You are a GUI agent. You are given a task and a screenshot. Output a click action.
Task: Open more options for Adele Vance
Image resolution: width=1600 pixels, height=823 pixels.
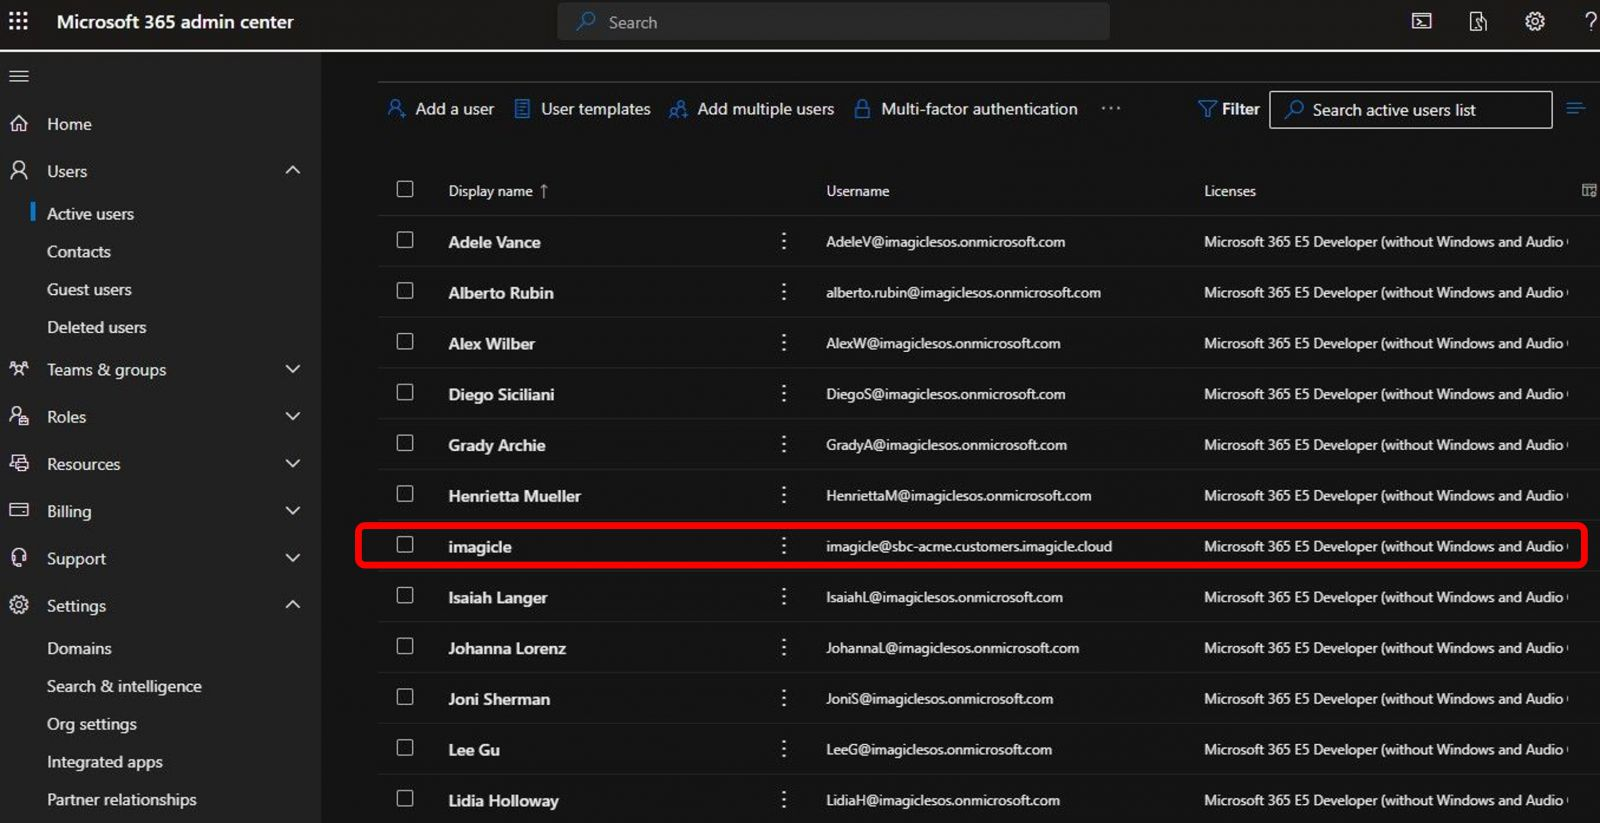784,241
